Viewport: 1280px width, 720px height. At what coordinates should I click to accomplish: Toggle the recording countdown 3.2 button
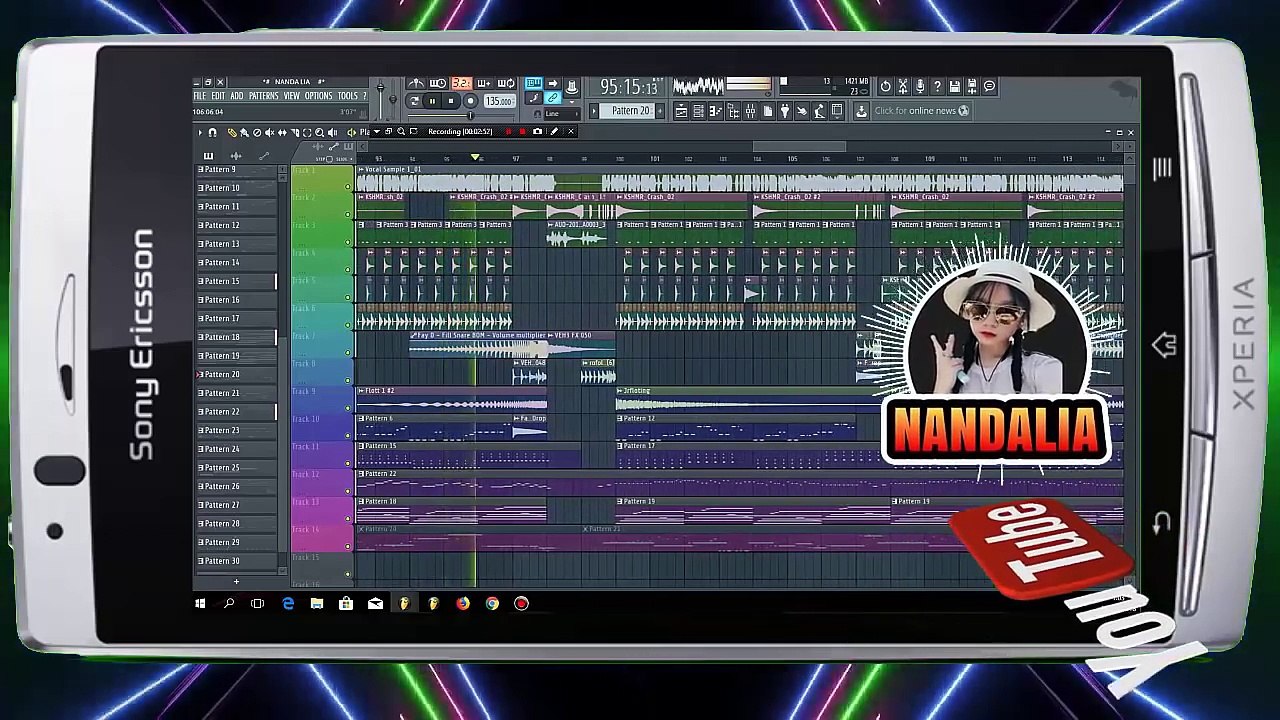coord(462,83)
